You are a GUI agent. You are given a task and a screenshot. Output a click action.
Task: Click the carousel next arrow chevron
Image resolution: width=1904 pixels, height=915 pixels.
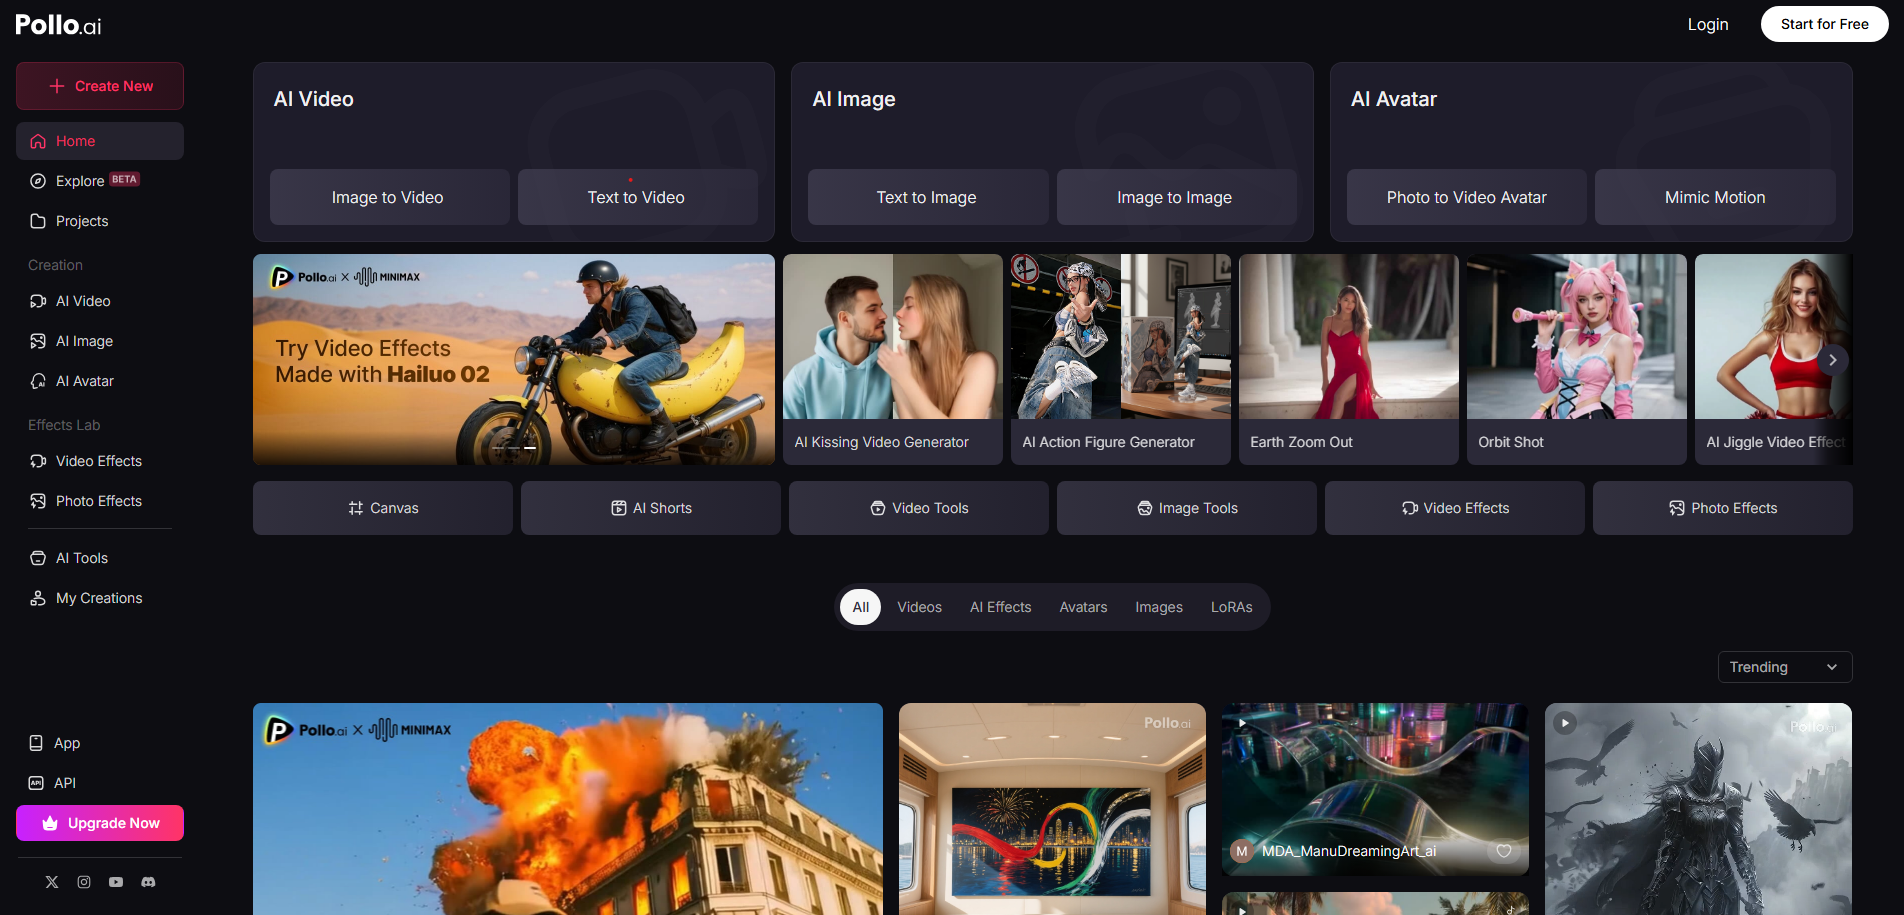pos(1832,360)
